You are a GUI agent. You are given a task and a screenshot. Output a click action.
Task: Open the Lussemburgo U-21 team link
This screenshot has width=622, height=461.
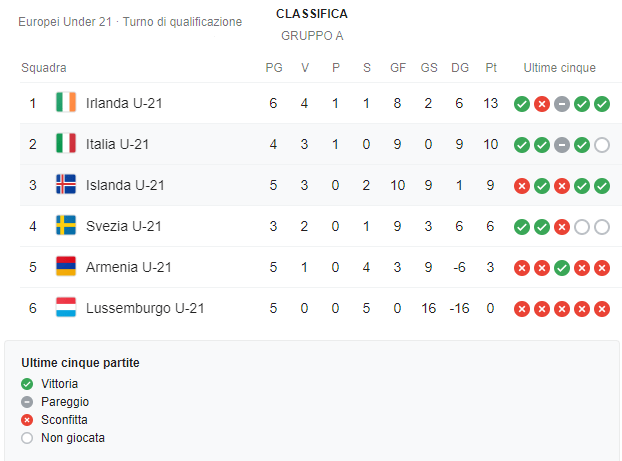coord(145,308)
